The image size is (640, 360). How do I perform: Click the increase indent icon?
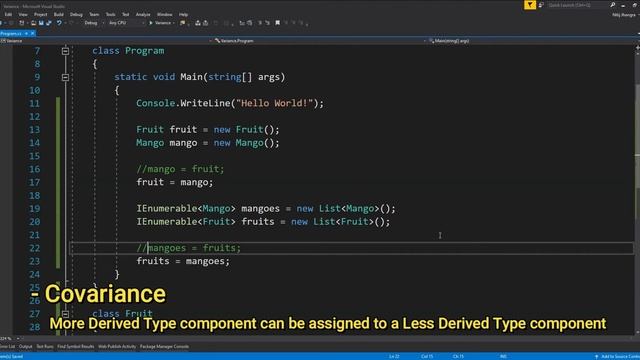(x=249, y=23)
